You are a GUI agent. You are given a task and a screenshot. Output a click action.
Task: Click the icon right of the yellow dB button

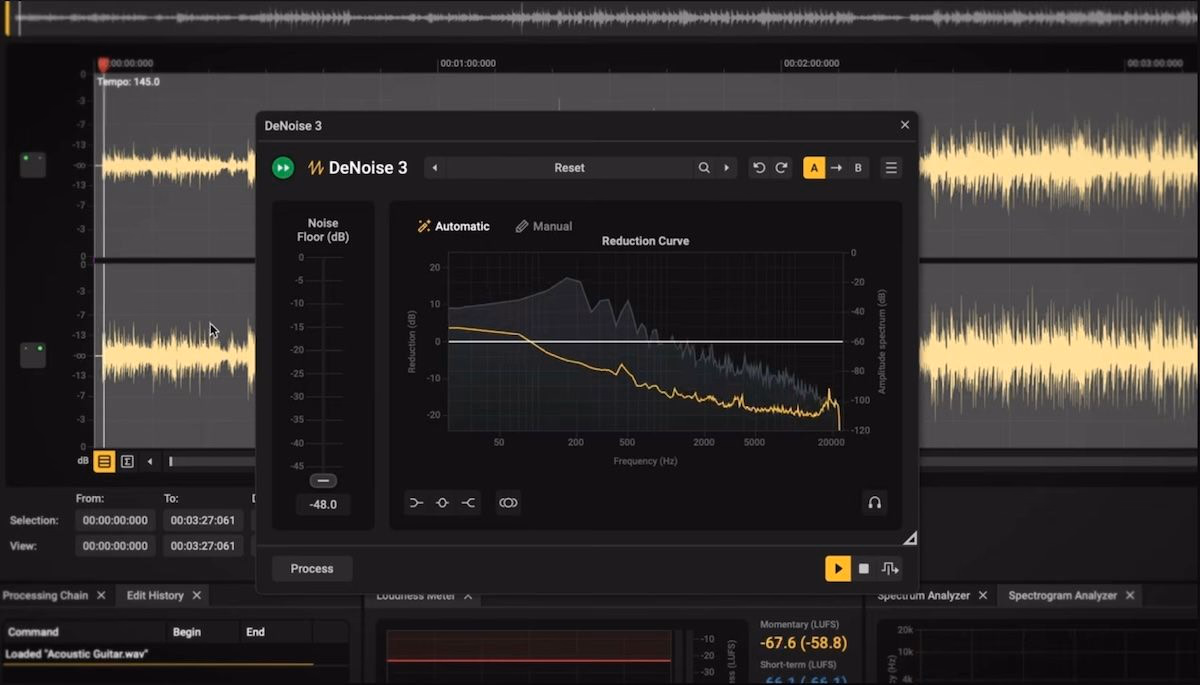point(128,461)
